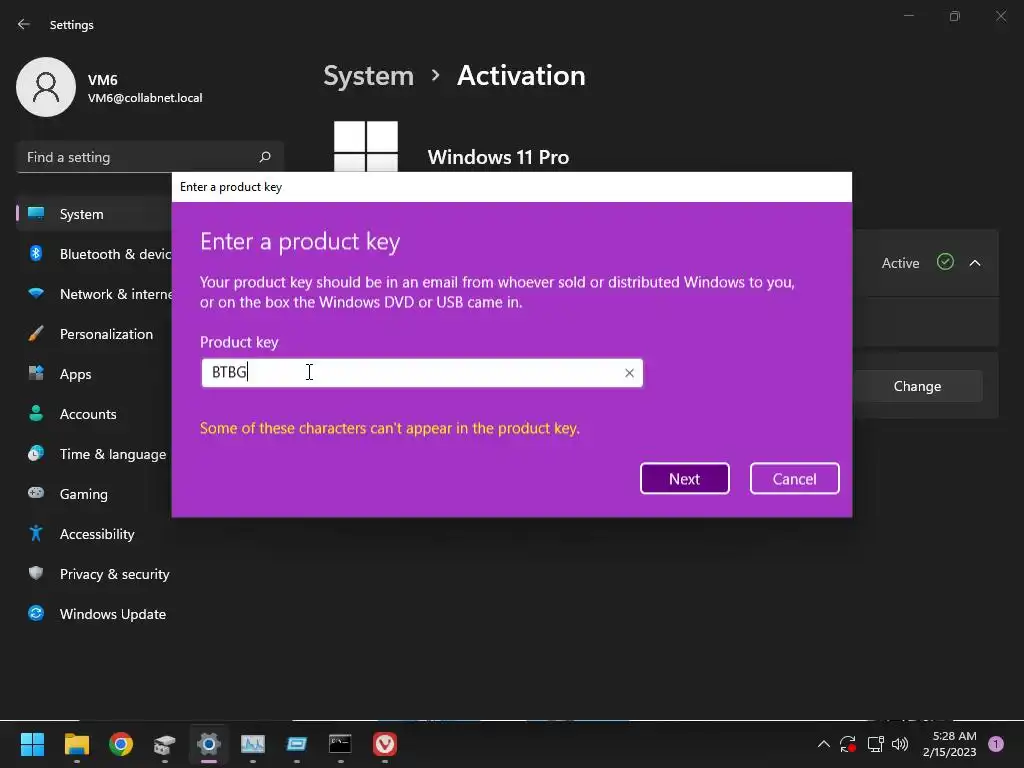This screenshot has height=768, width=1024.
Task: Open the terminal window from taskbar
Action: pyautogui.click(x=340, y=744)
